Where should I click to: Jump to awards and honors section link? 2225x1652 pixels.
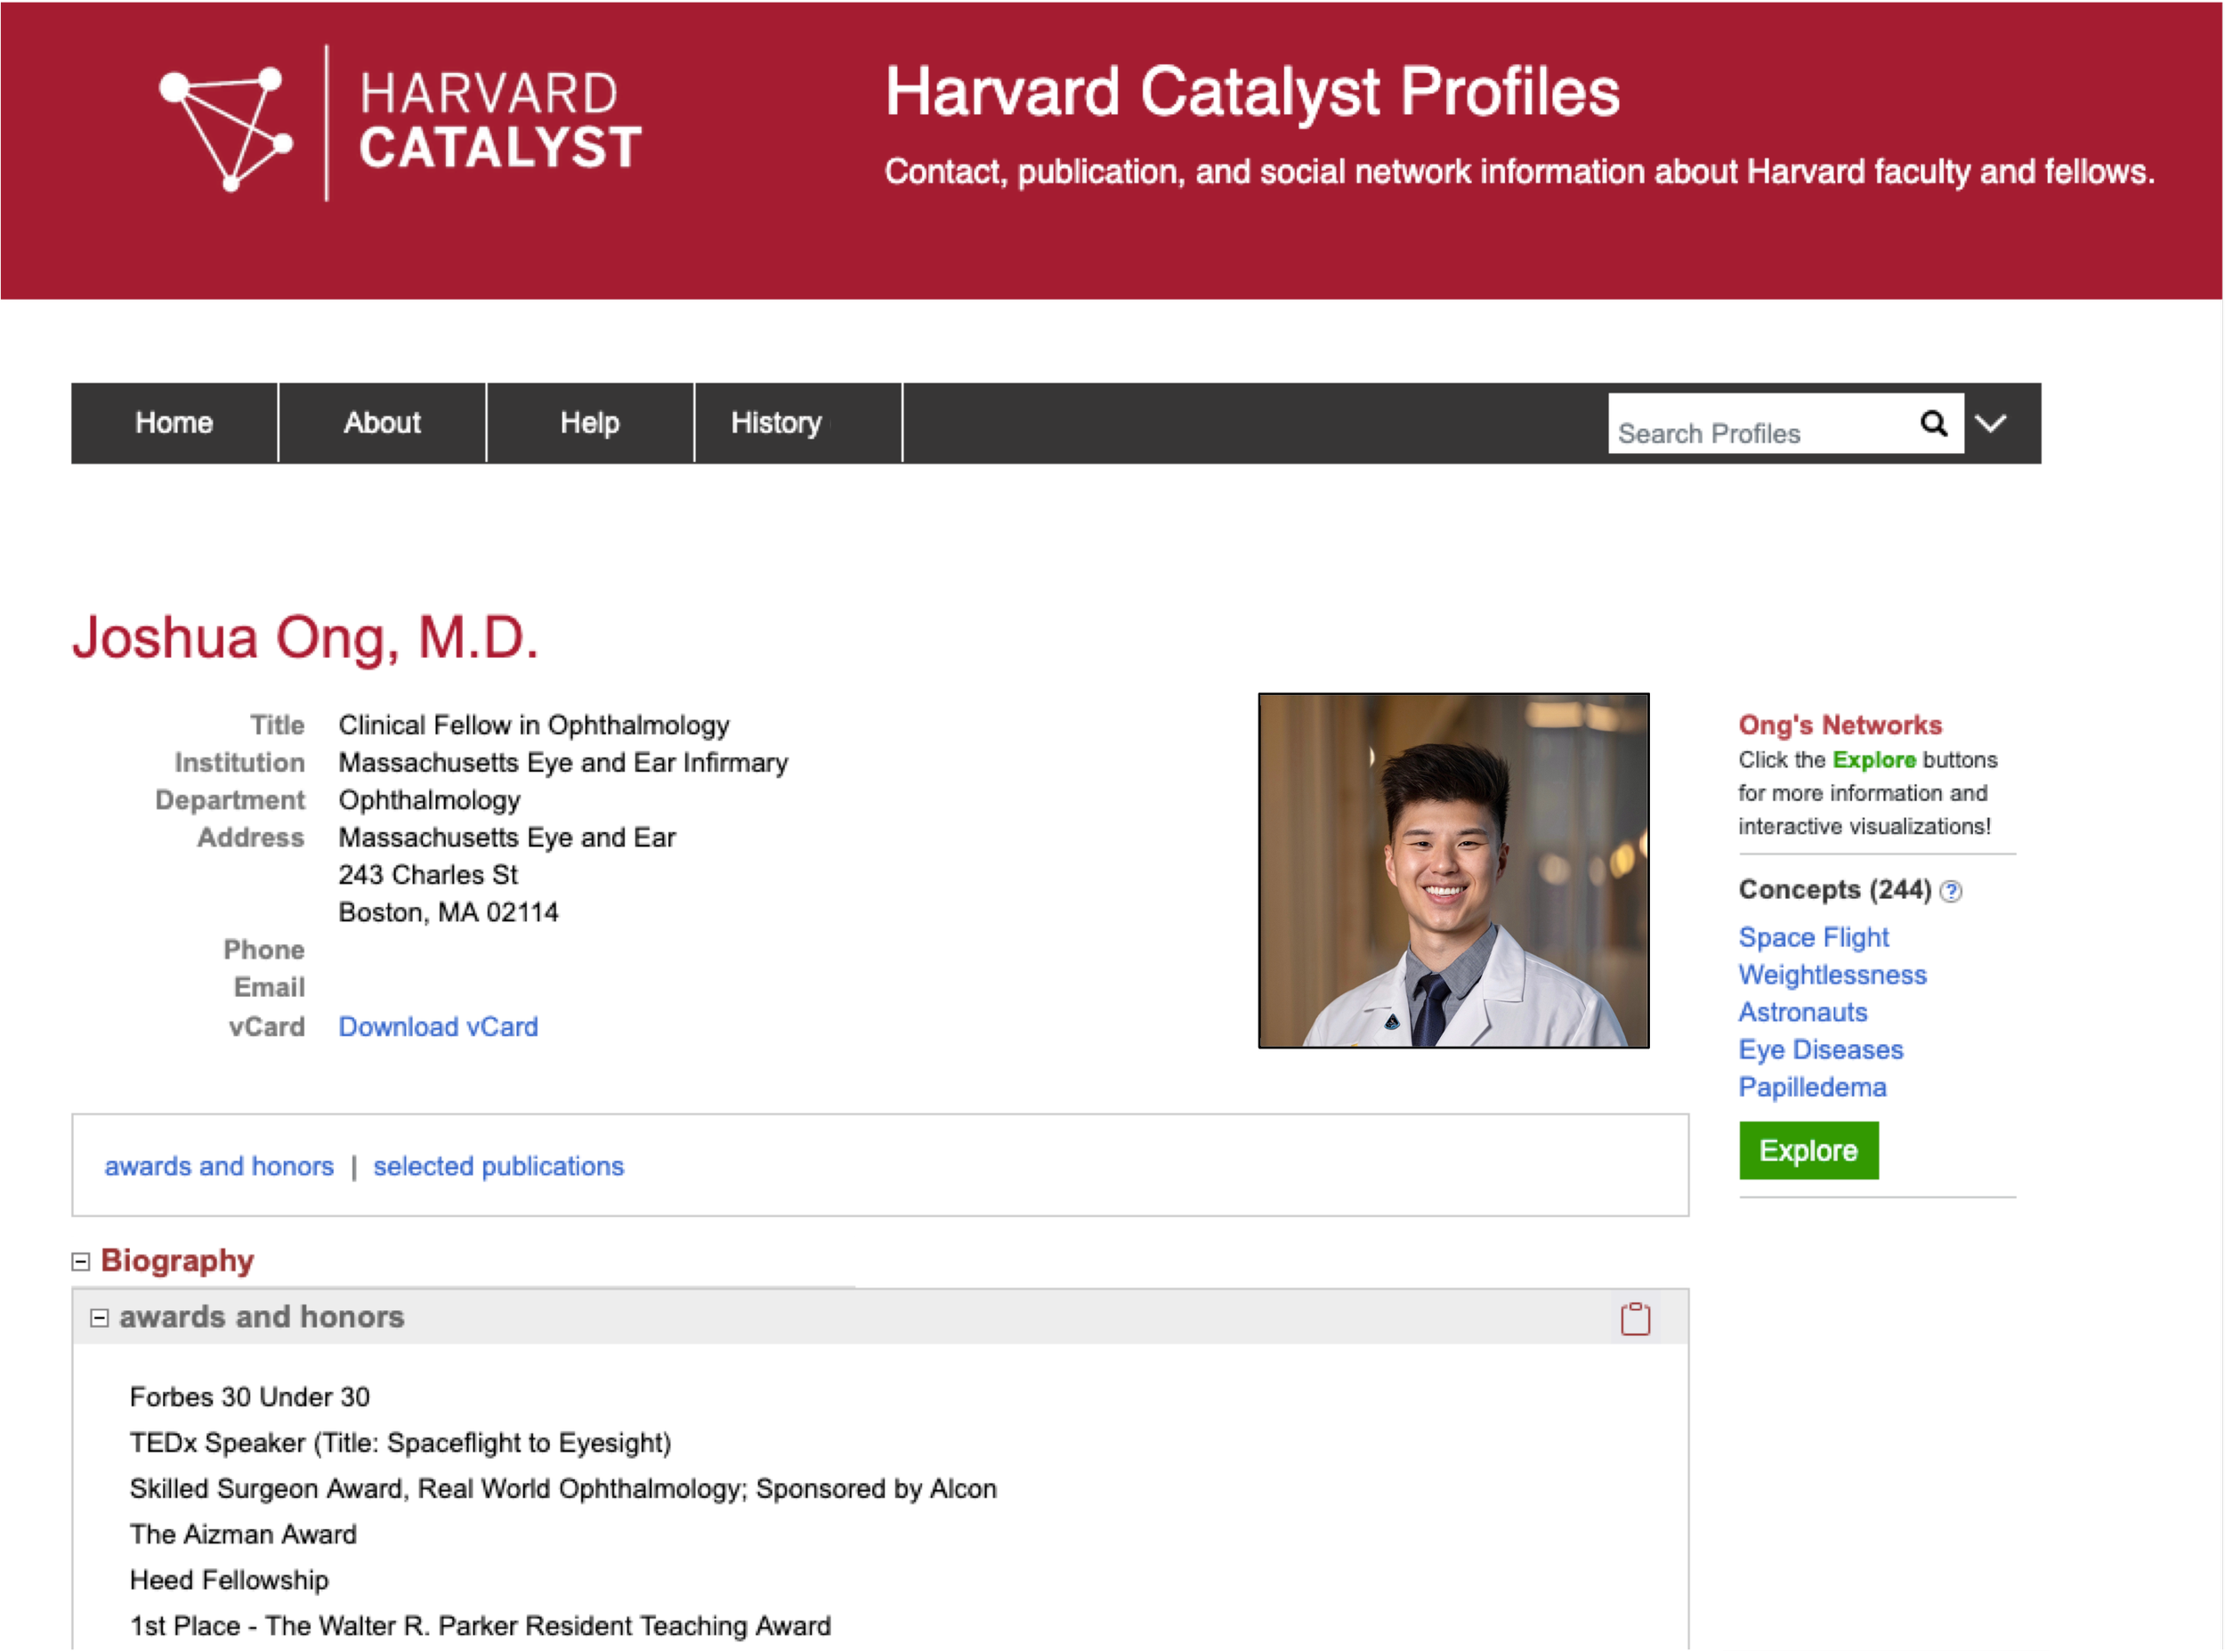(219, 1166)
